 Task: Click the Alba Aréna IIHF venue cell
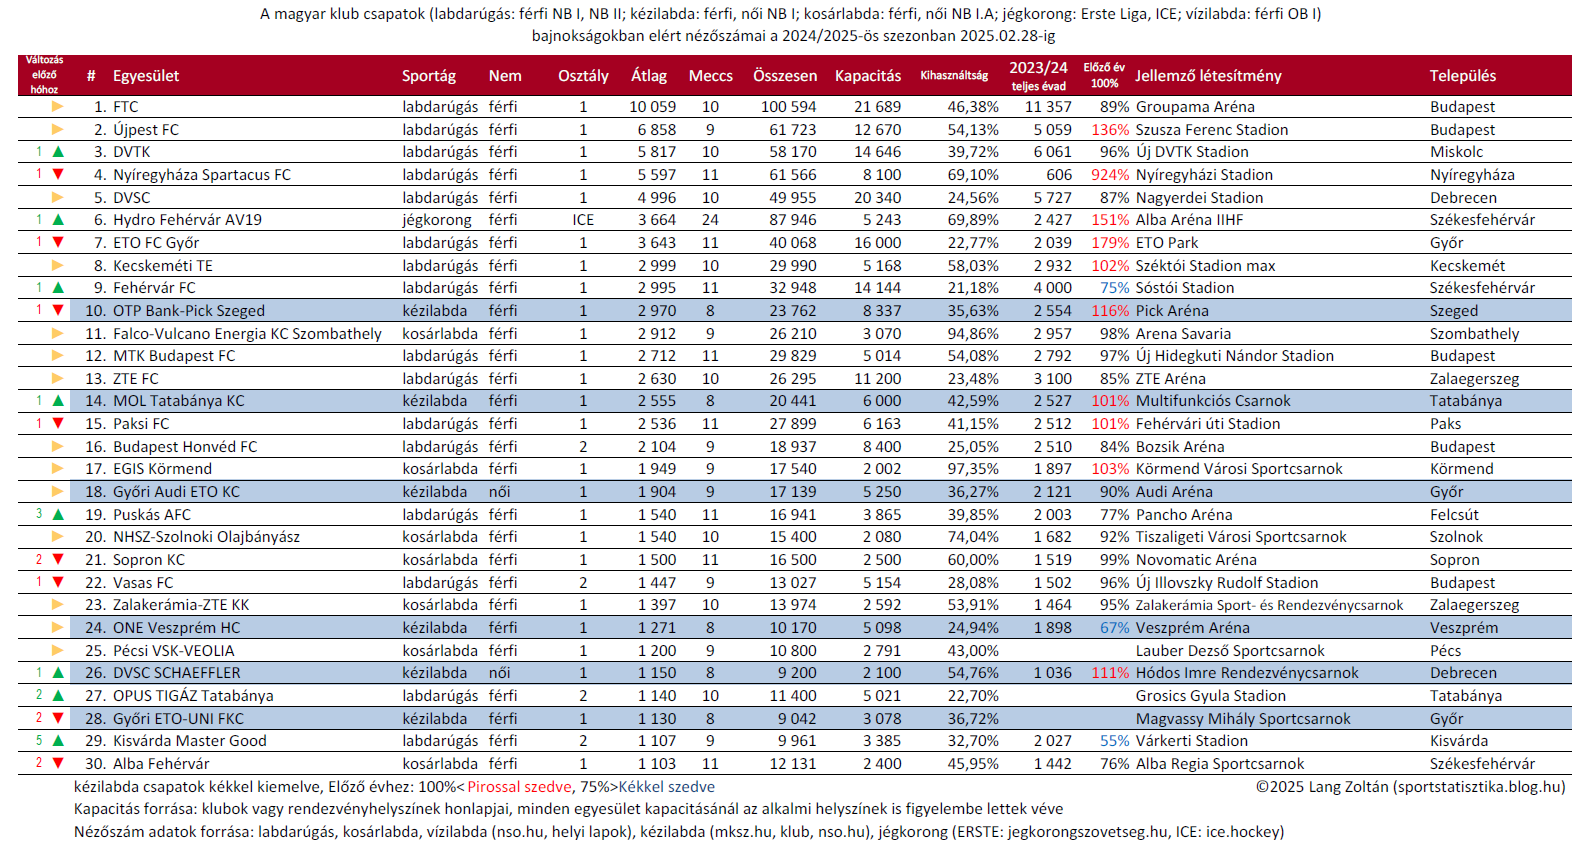pyautogui.click(x=1189, y=220)
